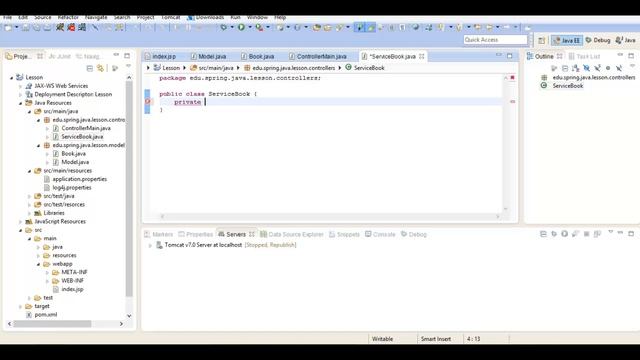
Task: Collapse the src/main/java folder
Action: pyautogui.click(x=29, y=111)
